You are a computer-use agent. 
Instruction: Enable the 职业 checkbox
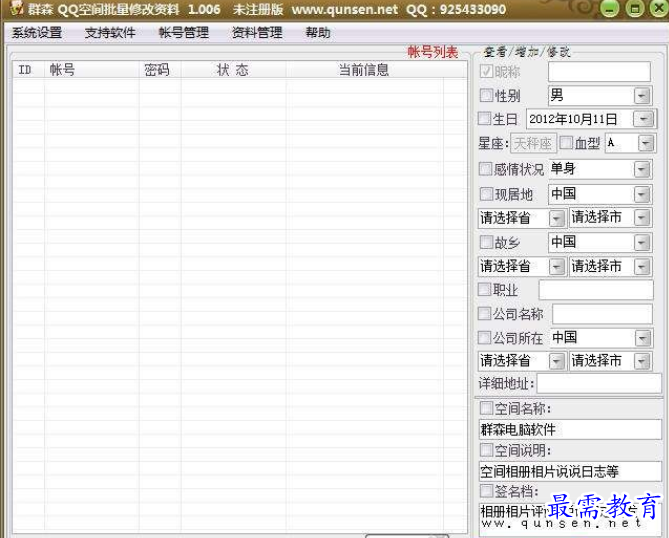(485, 289)
